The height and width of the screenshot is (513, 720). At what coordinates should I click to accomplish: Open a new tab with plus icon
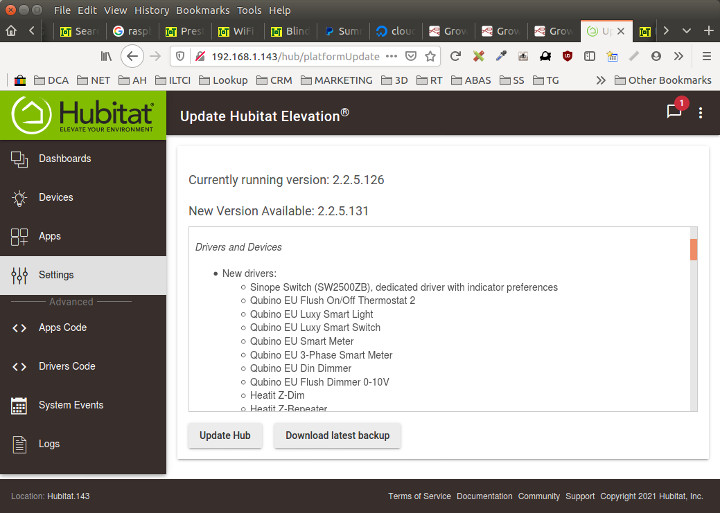[709, 31]
